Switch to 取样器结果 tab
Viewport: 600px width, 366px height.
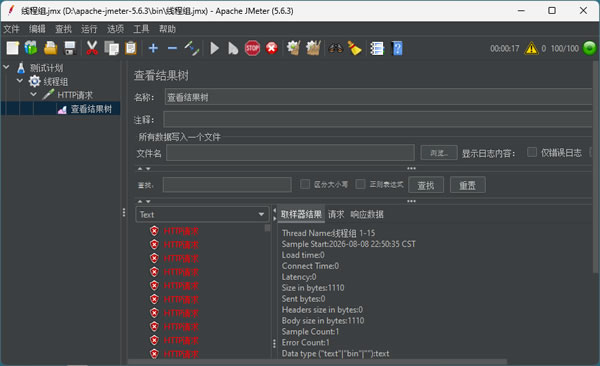point(301,214)
